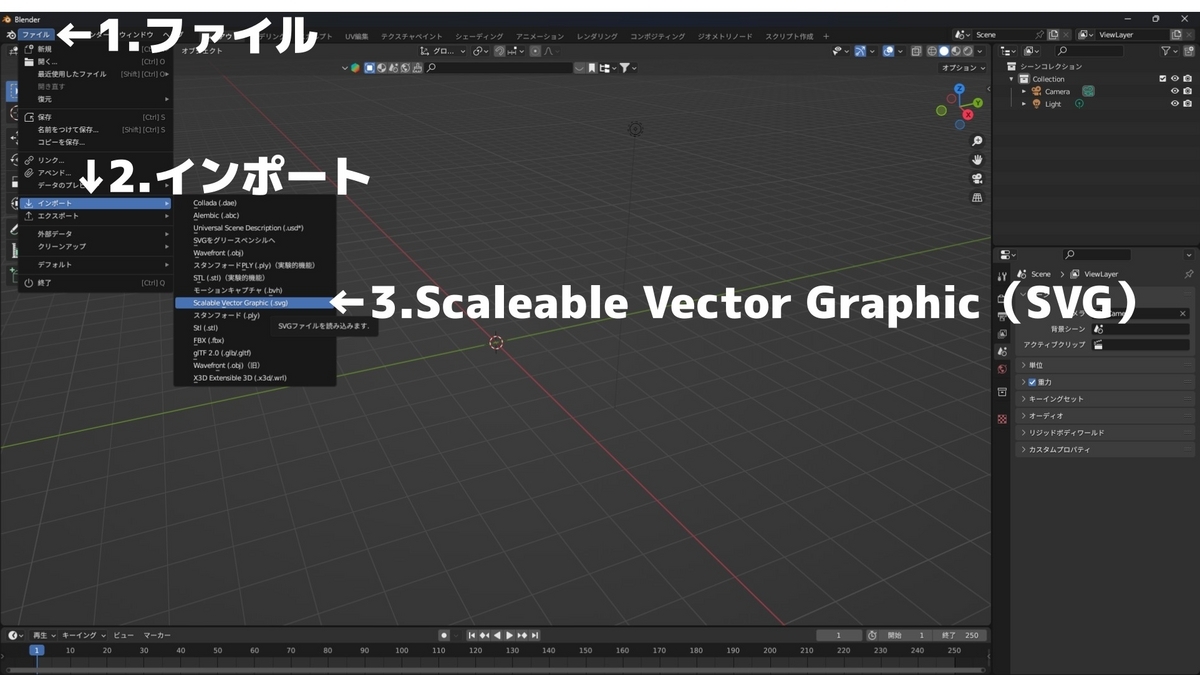Open the オプション dropdown in viewport

point(962,67)
